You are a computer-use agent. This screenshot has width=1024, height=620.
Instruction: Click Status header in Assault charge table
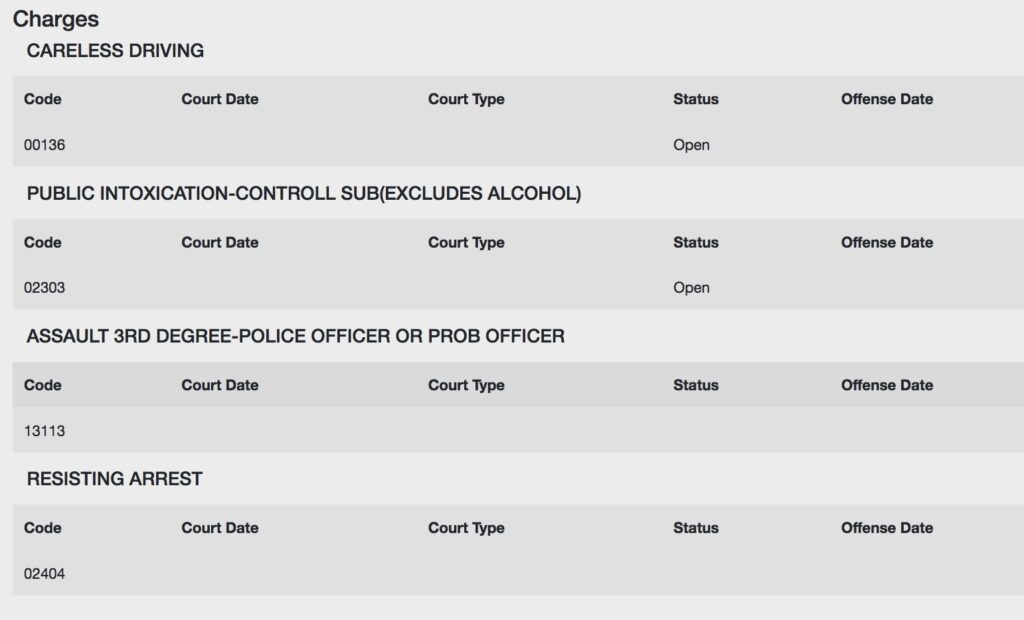[696, 385]
